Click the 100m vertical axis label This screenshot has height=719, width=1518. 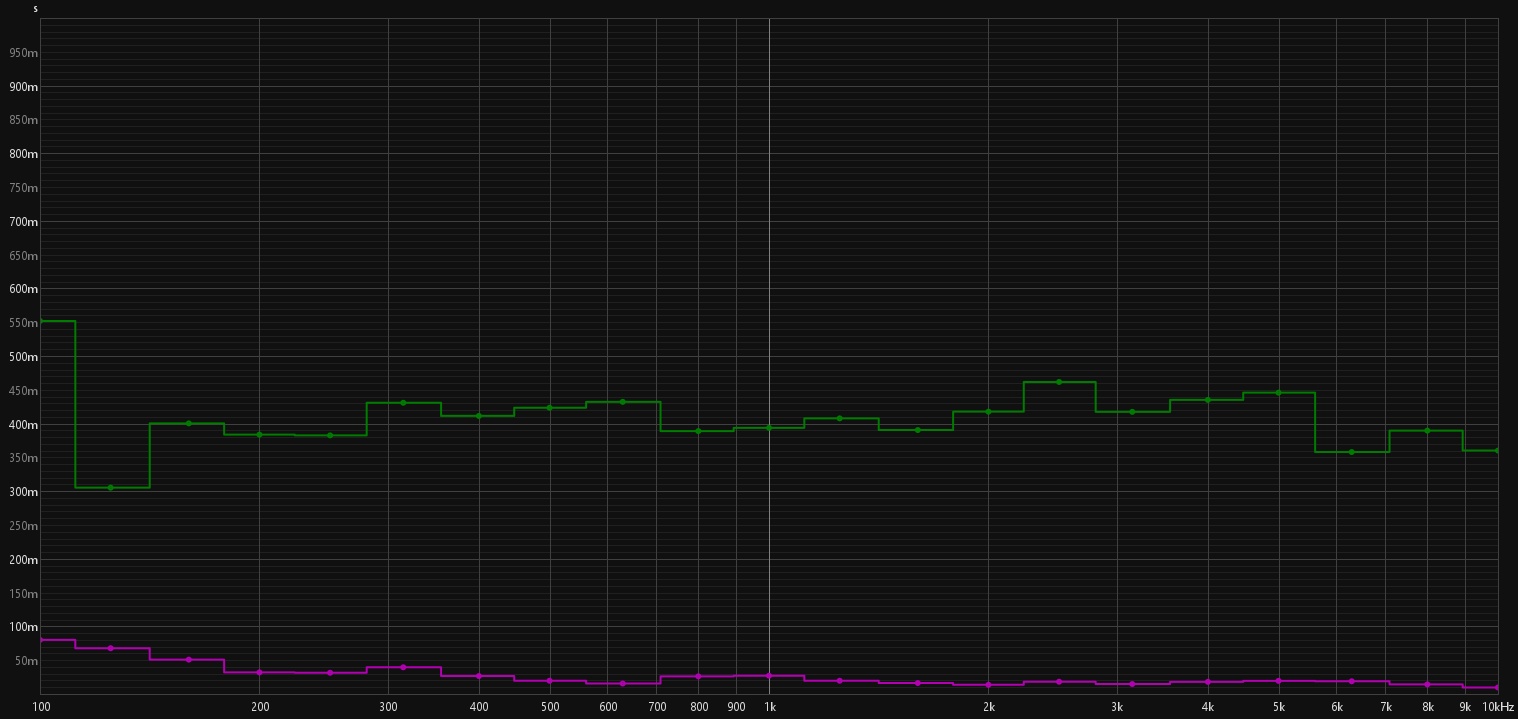(x=23, y=627)
